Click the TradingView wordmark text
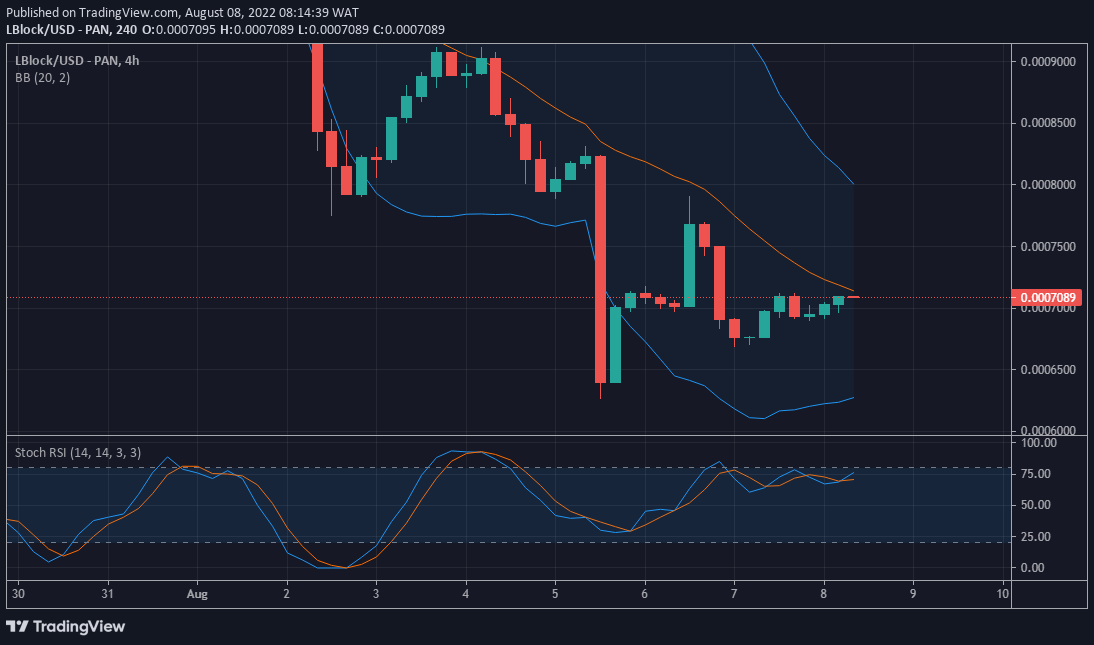The image size is (1094, 645). (x=79, y=626)
